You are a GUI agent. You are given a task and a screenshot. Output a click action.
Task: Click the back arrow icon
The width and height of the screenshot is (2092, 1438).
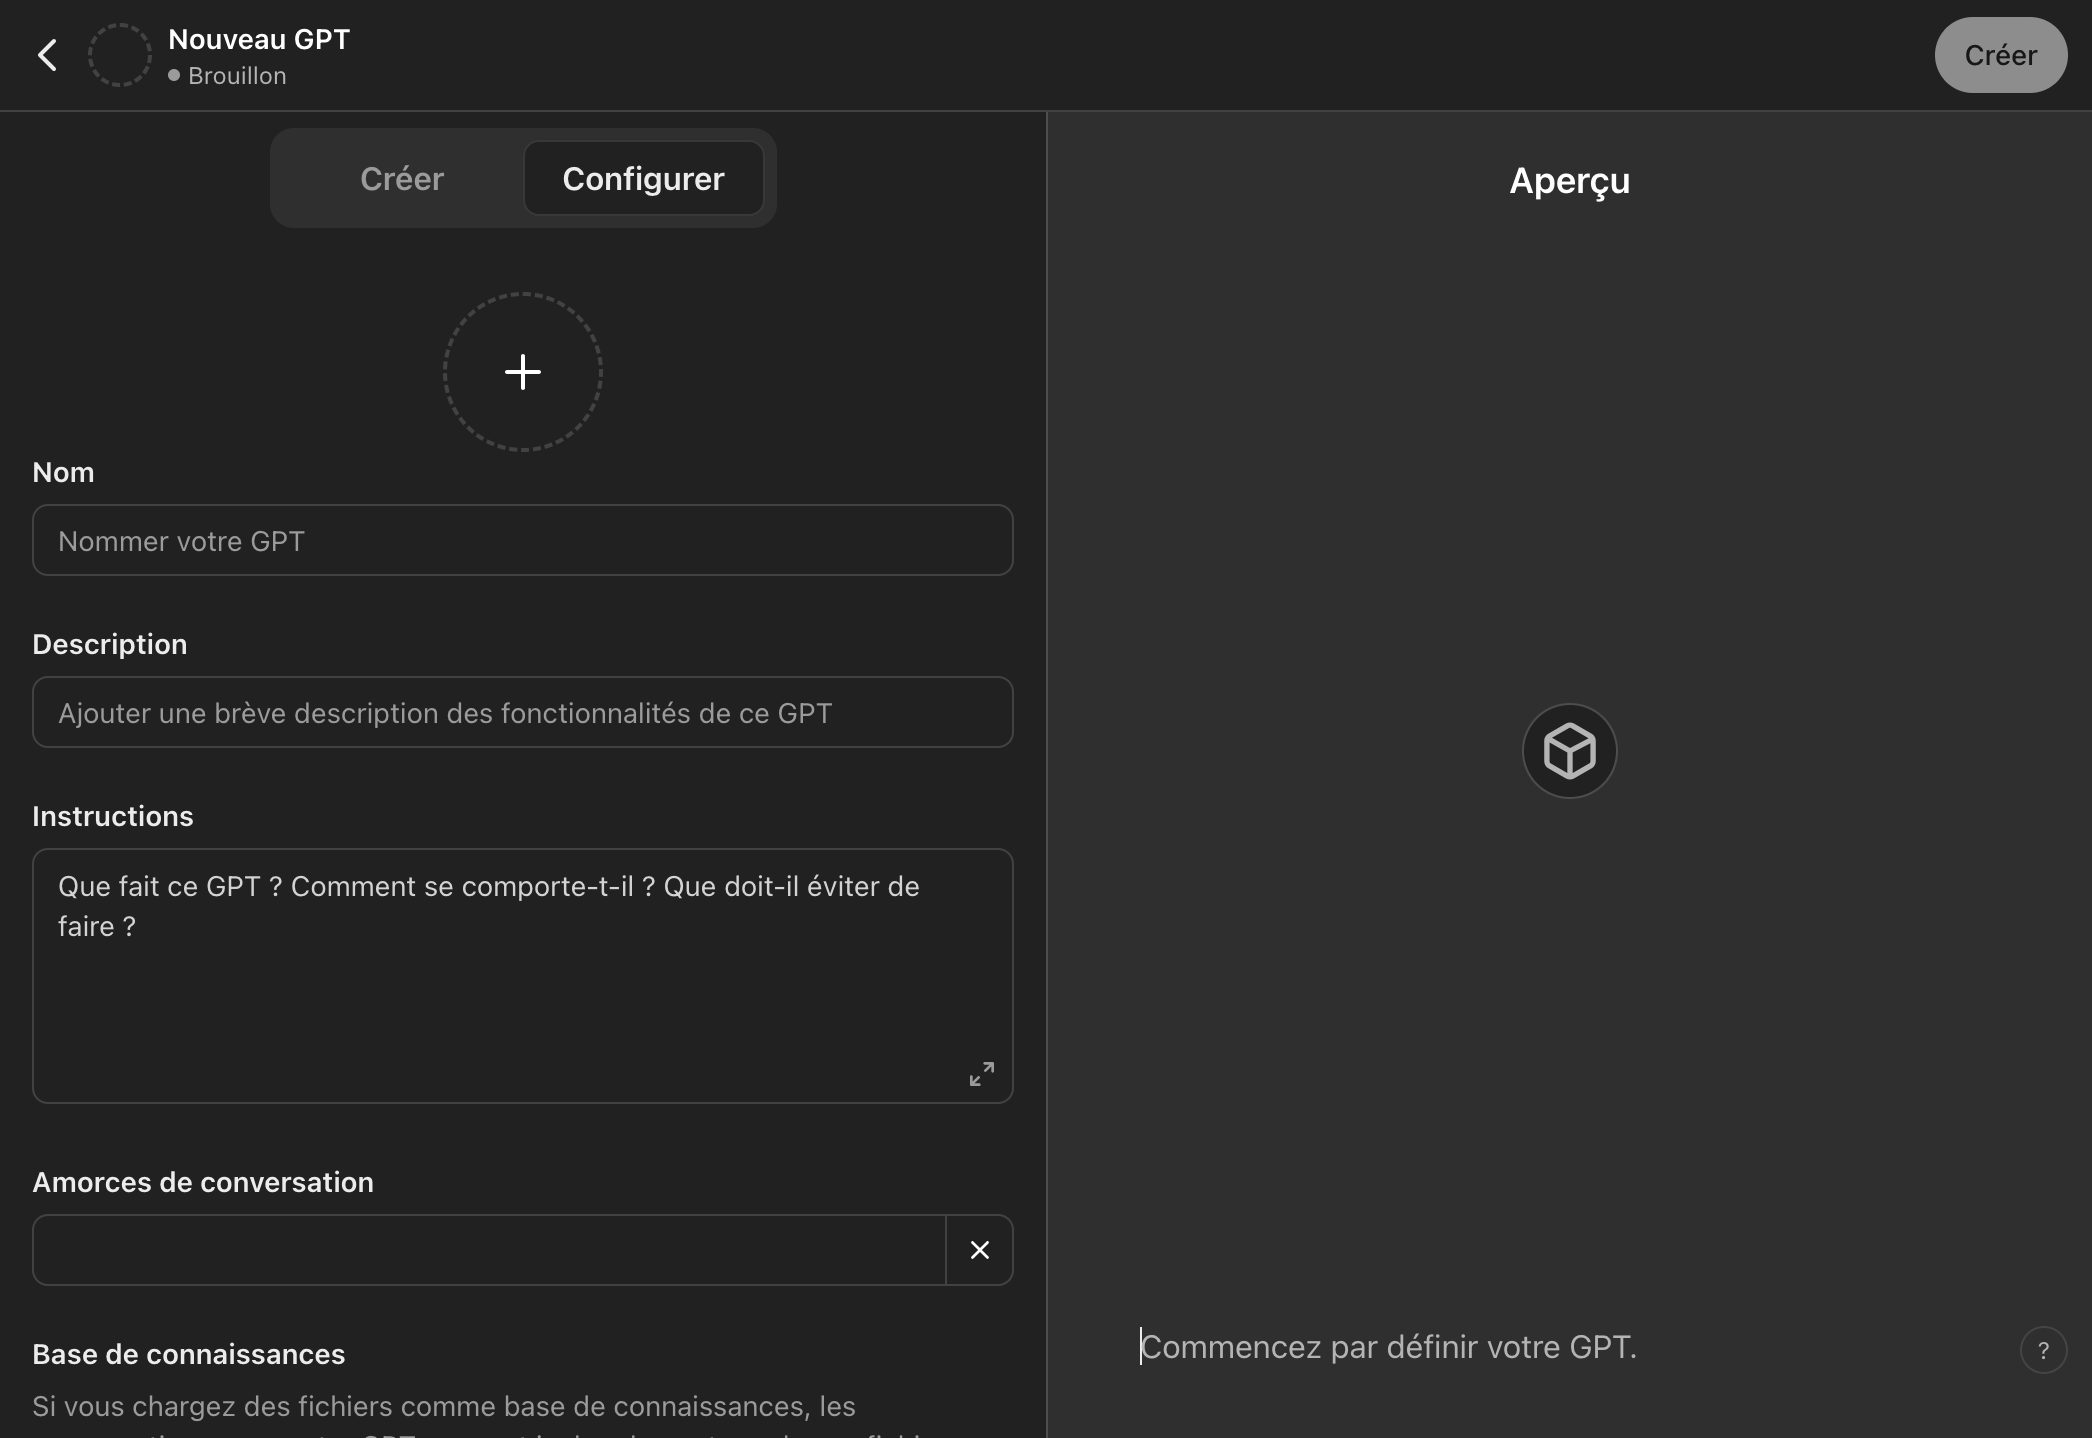47,55
